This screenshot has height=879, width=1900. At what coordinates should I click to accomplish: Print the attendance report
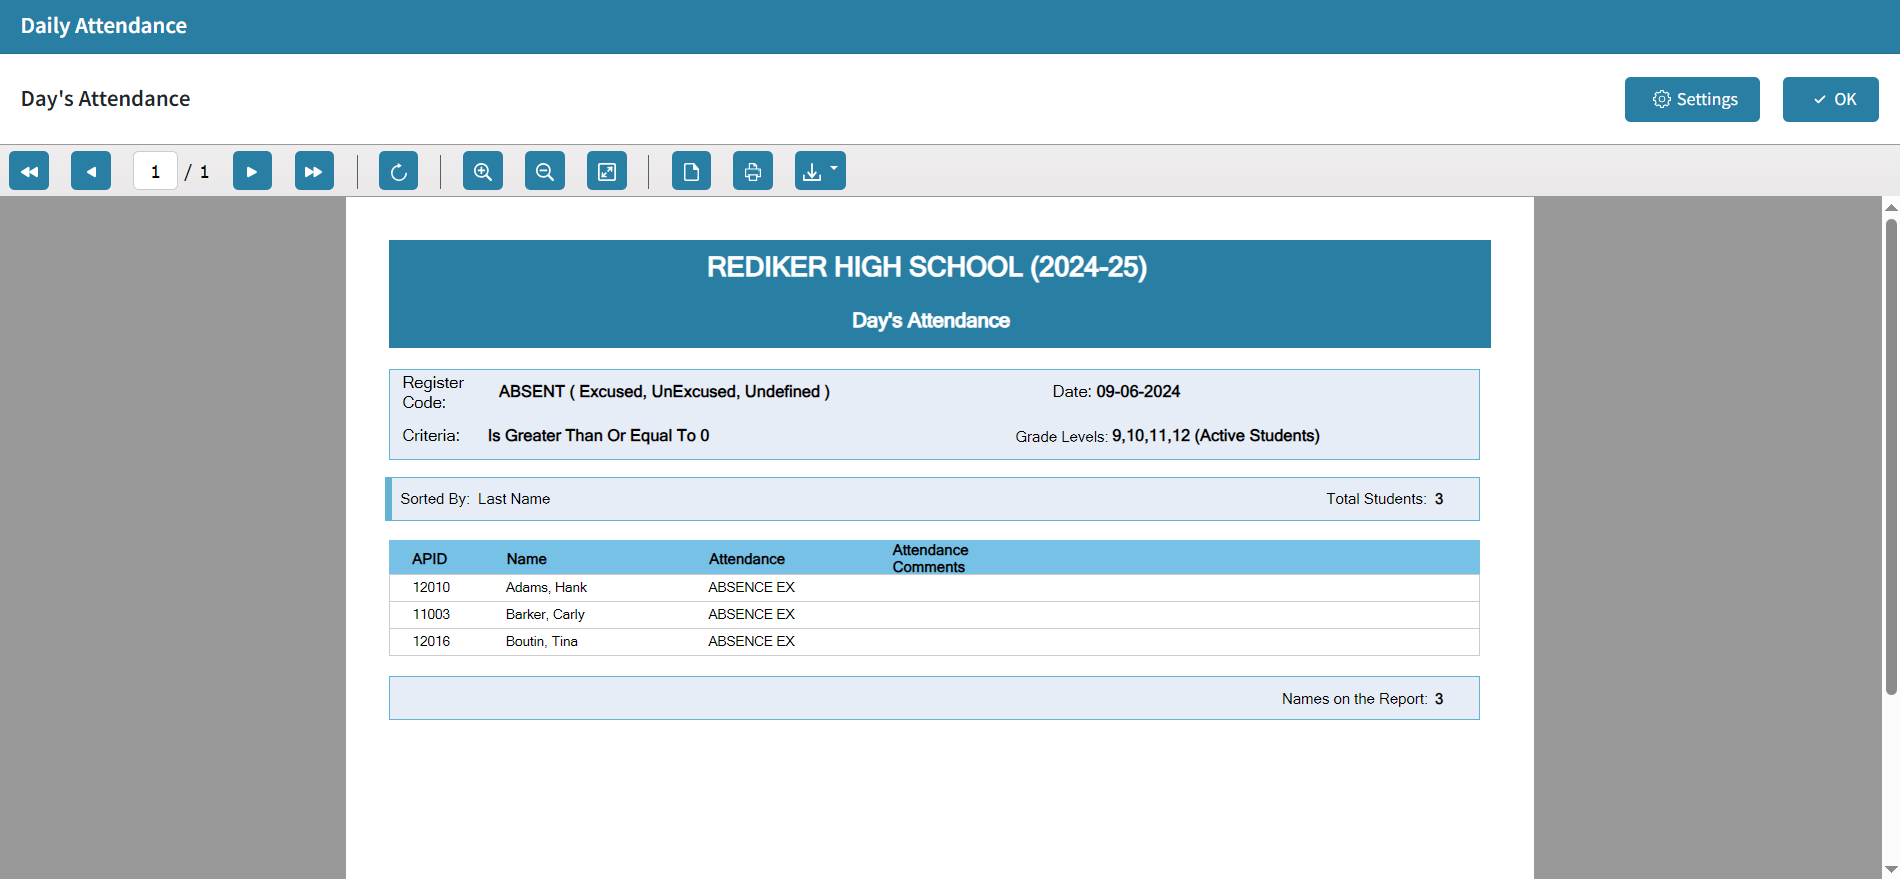753,171
